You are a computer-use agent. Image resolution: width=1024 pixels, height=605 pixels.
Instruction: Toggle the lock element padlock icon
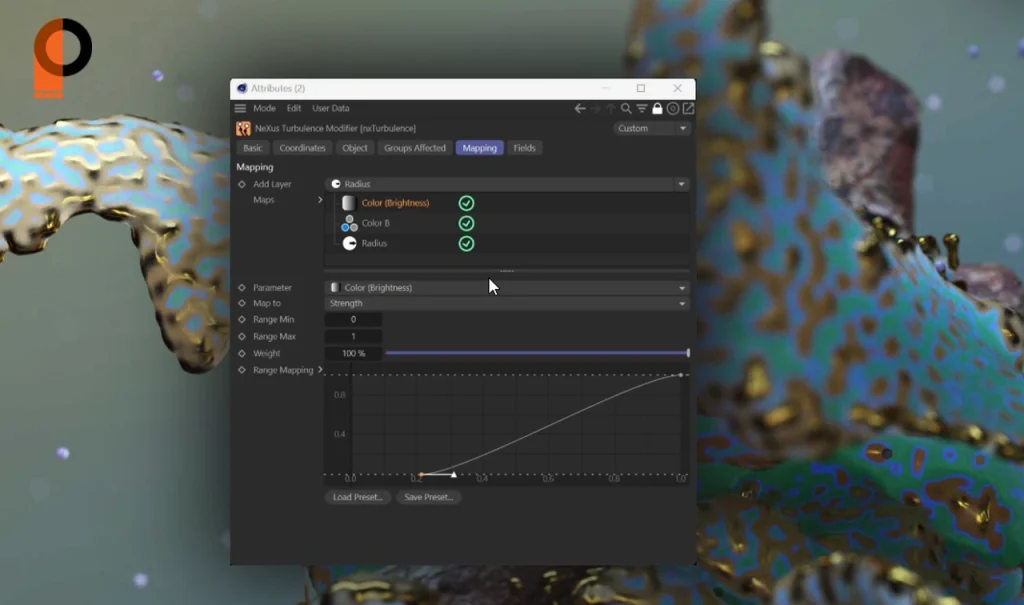(657, 108)
